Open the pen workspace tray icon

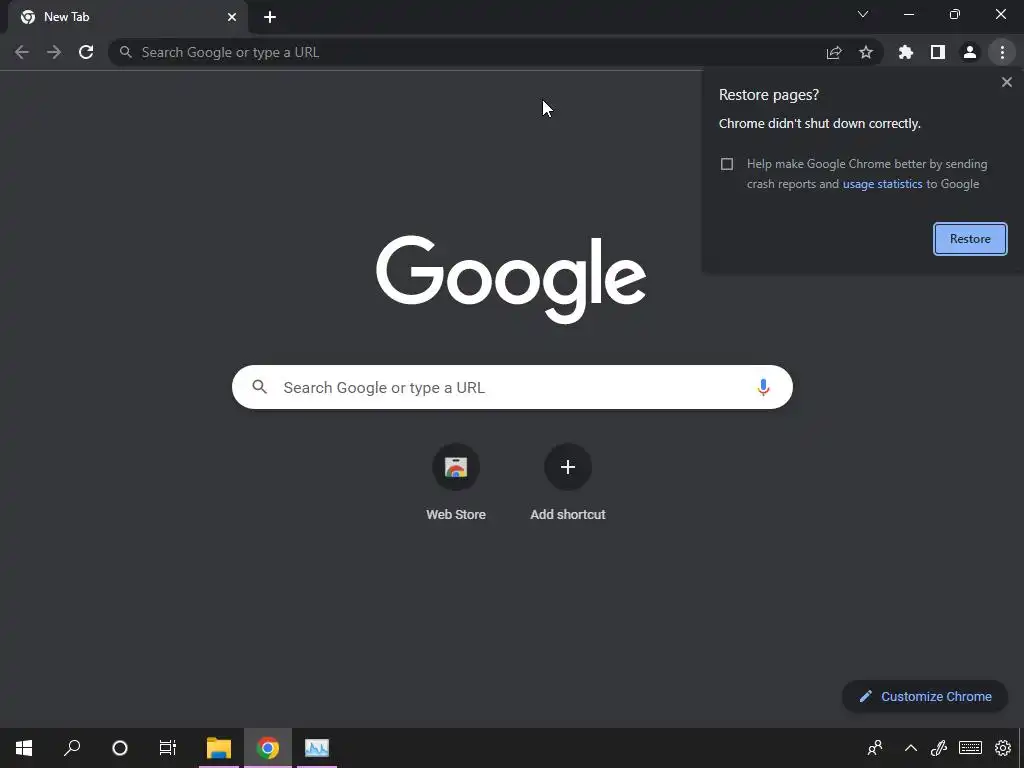pos(939,748)
